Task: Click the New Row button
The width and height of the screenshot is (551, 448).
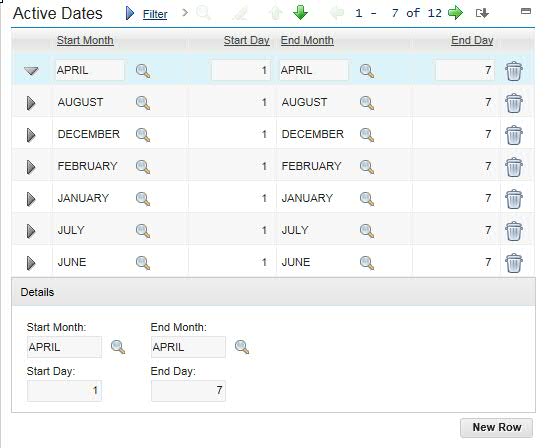Action: 497,427
